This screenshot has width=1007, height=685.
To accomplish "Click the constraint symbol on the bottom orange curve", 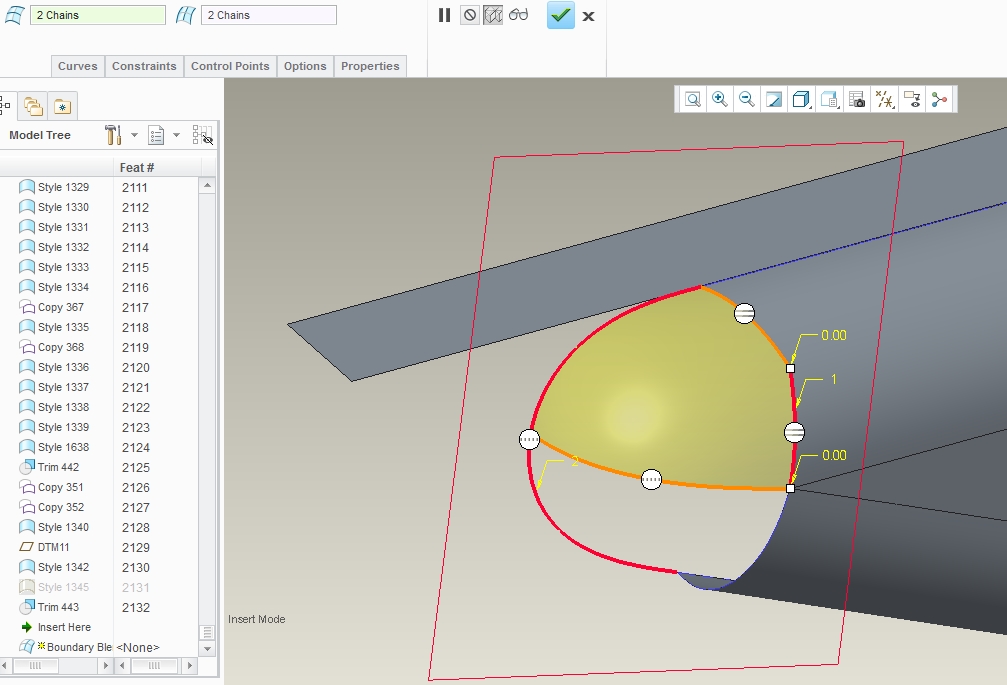I will [651, 479].
